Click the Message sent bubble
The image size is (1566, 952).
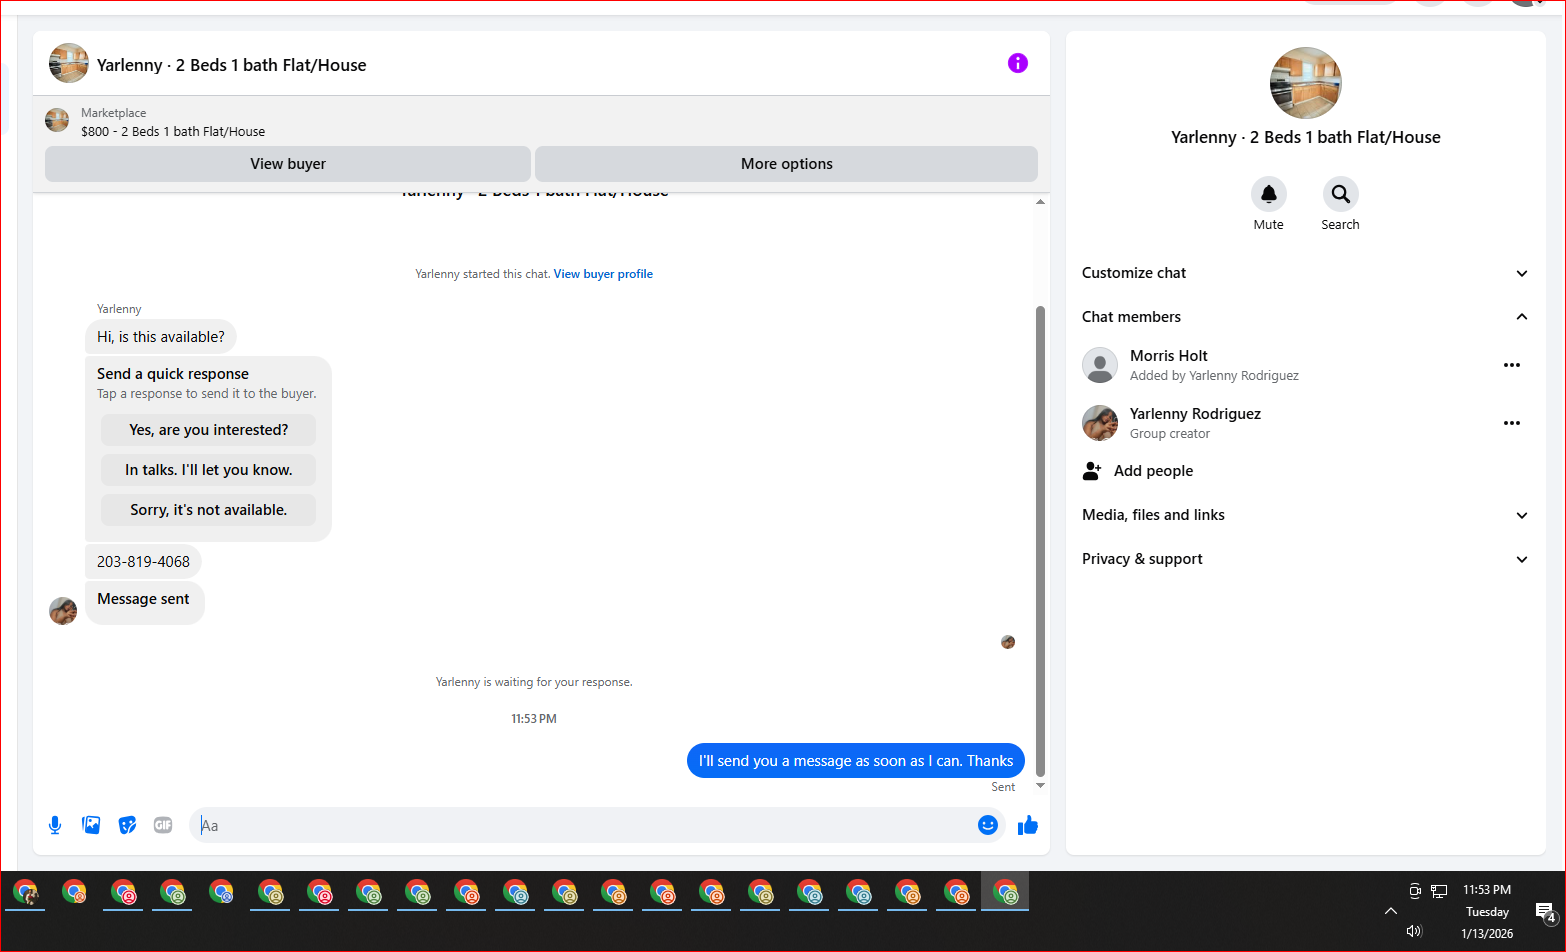145,603
